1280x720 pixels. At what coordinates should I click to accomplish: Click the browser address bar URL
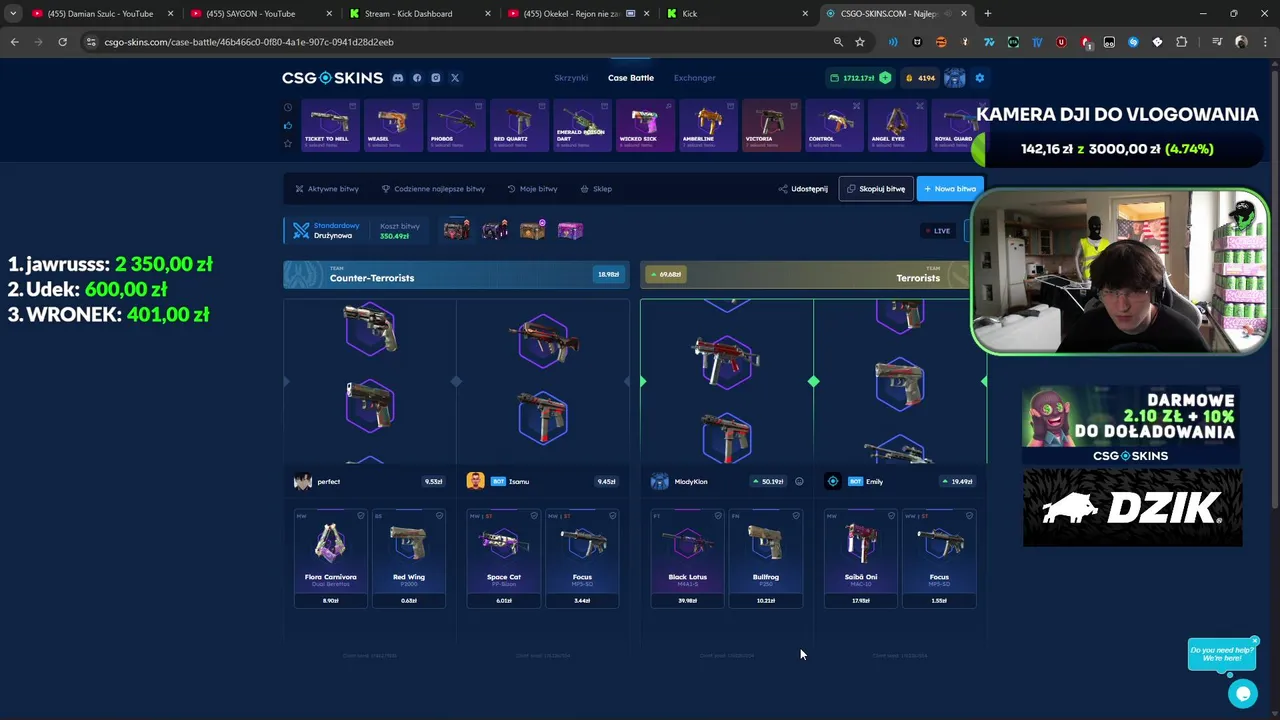[x=249, y=42]
